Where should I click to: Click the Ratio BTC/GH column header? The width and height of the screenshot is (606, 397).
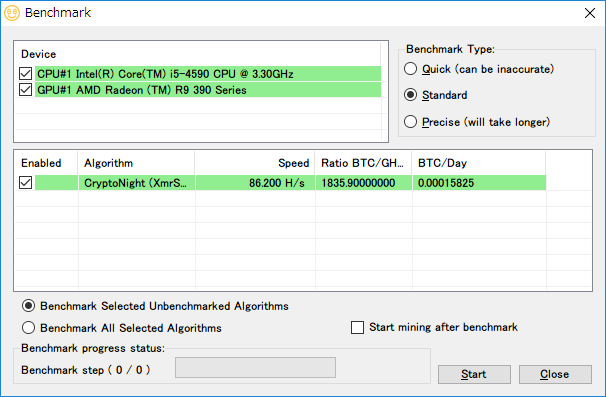[363, 163]
